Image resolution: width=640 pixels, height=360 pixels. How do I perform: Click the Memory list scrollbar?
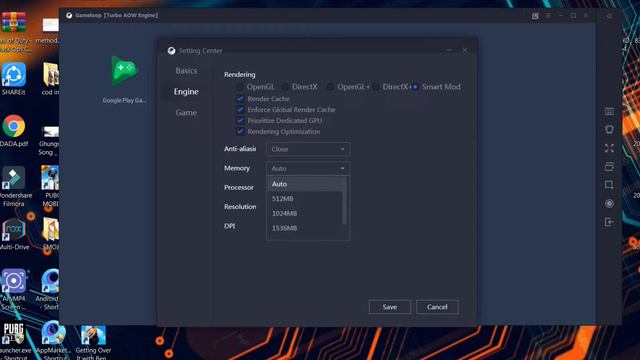345,201
